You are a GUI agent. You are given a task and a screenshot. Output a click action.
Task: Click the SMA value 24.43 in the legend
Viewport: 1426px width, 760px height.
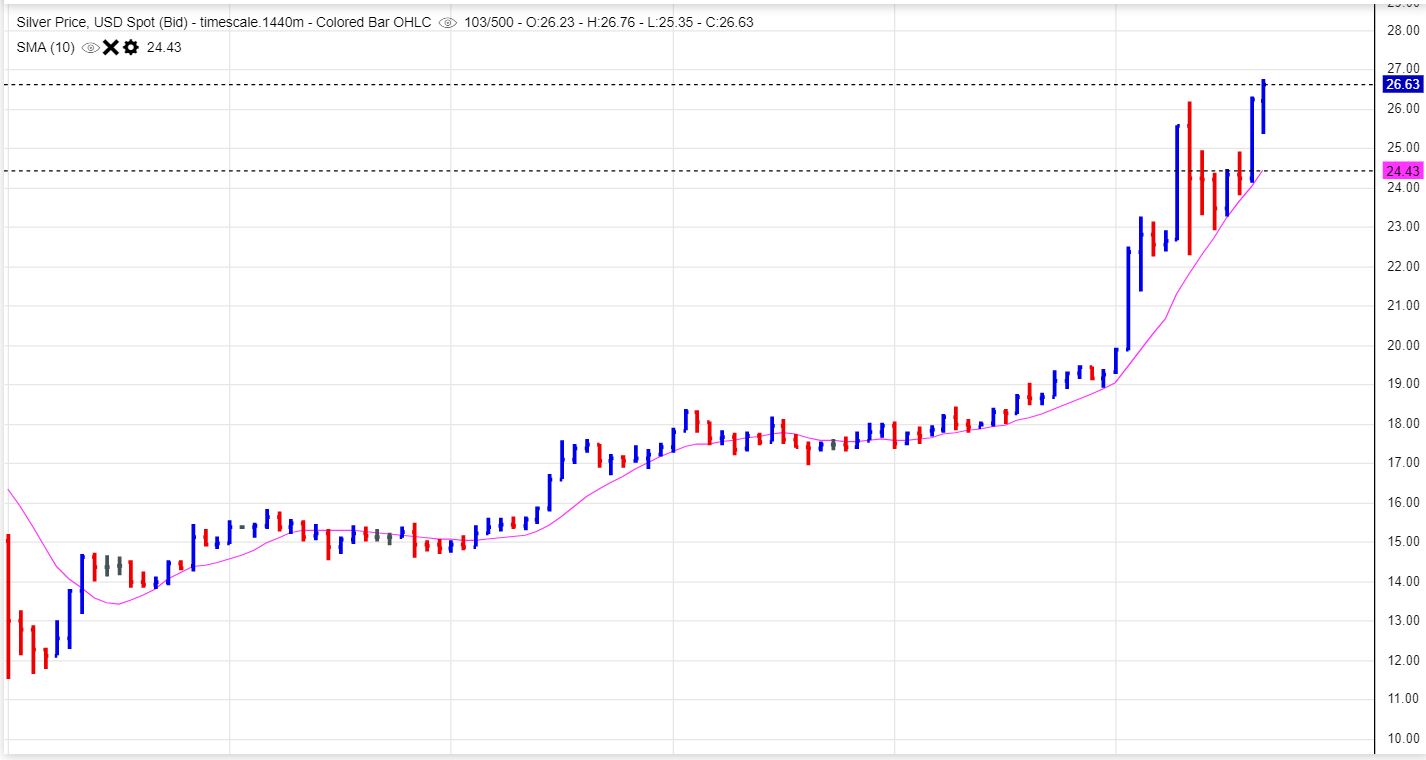[x=164, y=47]
